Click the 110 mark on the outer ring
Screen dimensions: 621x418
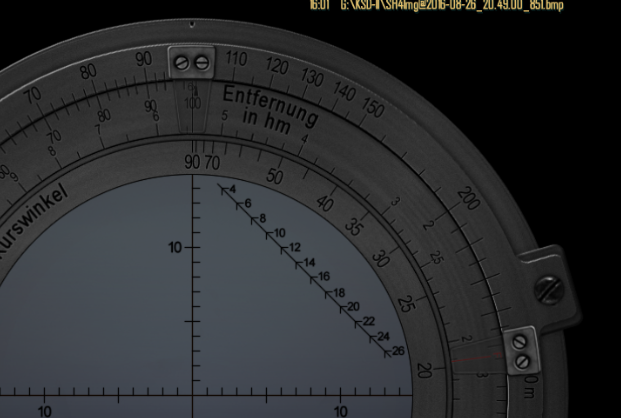(x=236, y=59)
